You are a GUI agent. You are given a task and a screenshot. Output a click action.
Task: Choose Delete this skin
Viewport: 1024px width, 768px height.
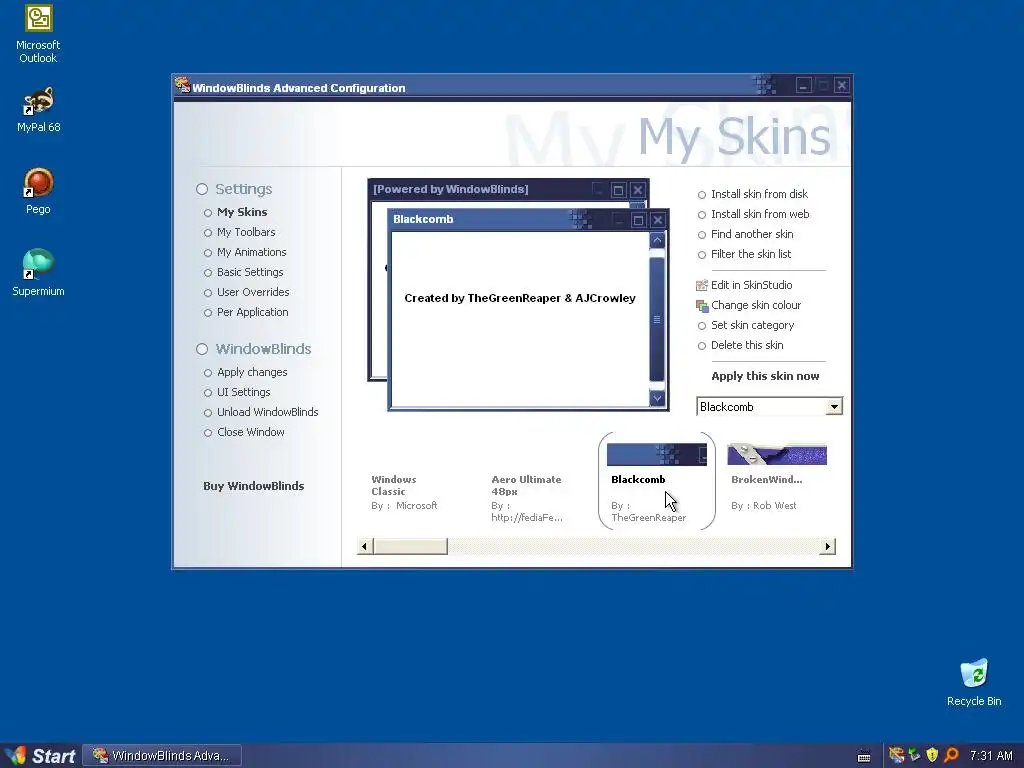click(746, 345)
